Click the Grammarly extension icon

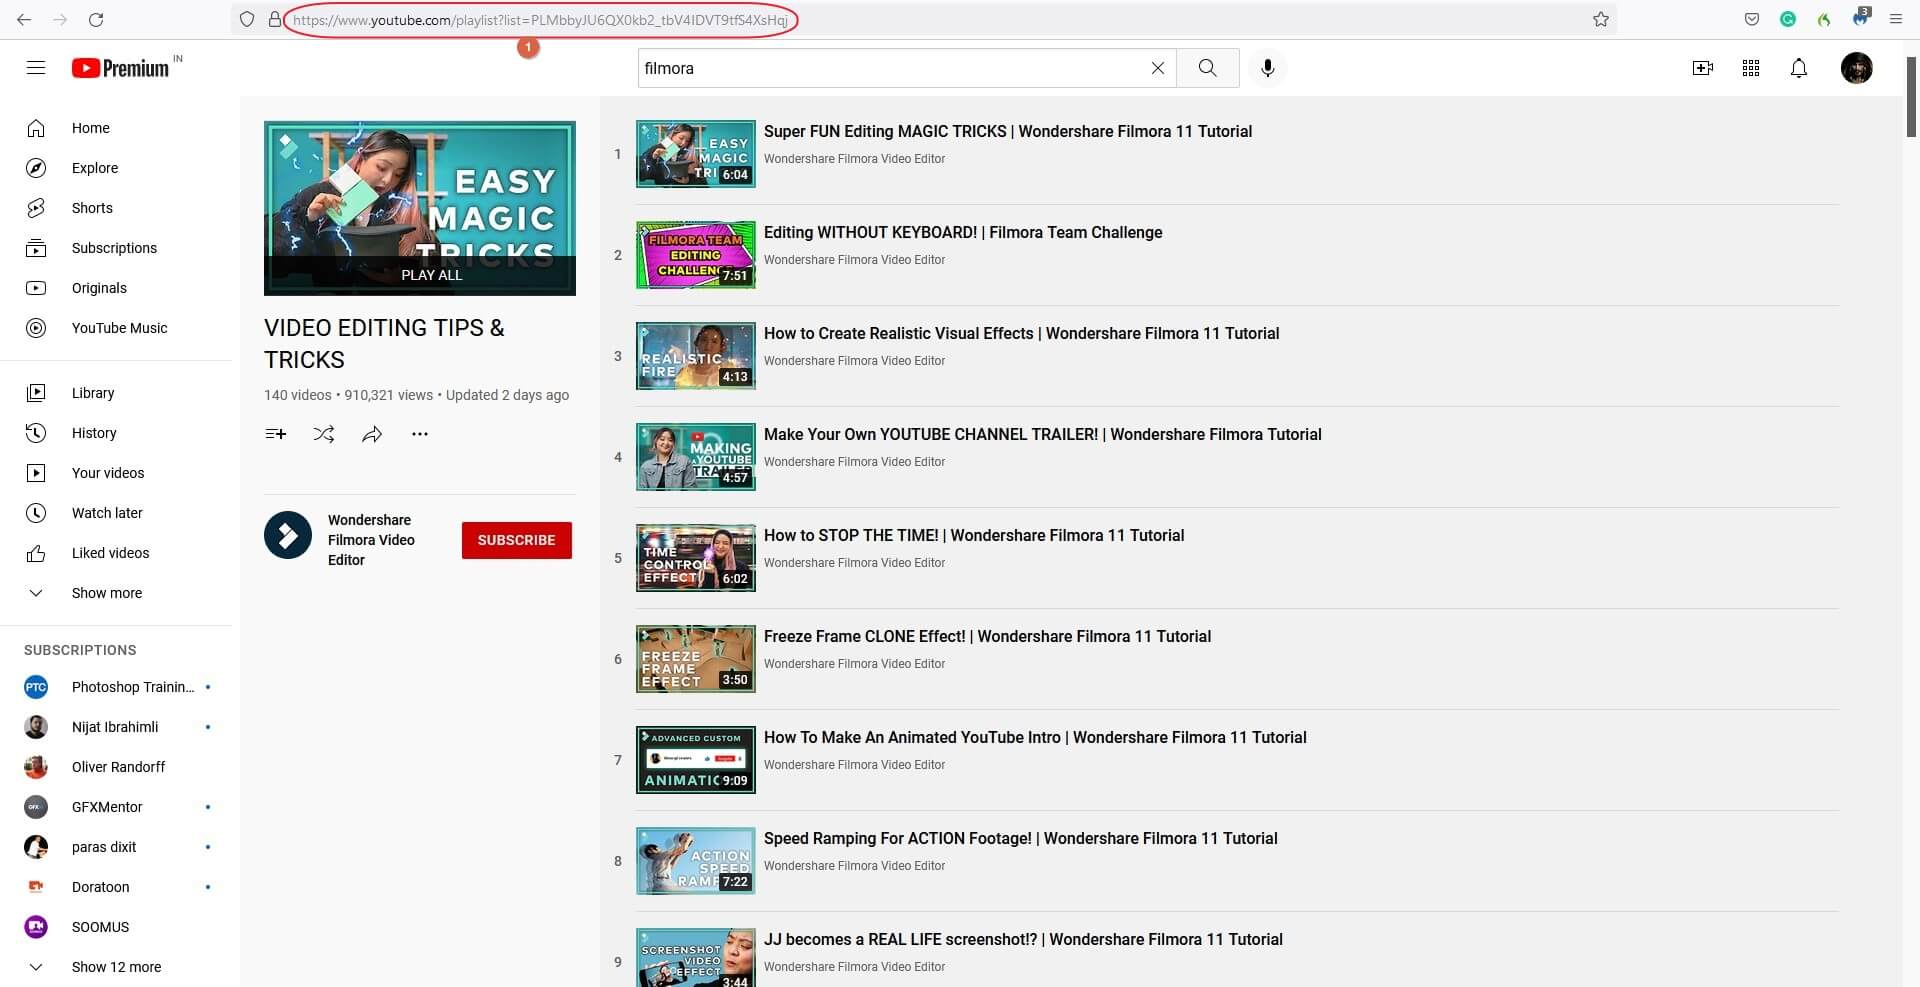(1788, 19)
